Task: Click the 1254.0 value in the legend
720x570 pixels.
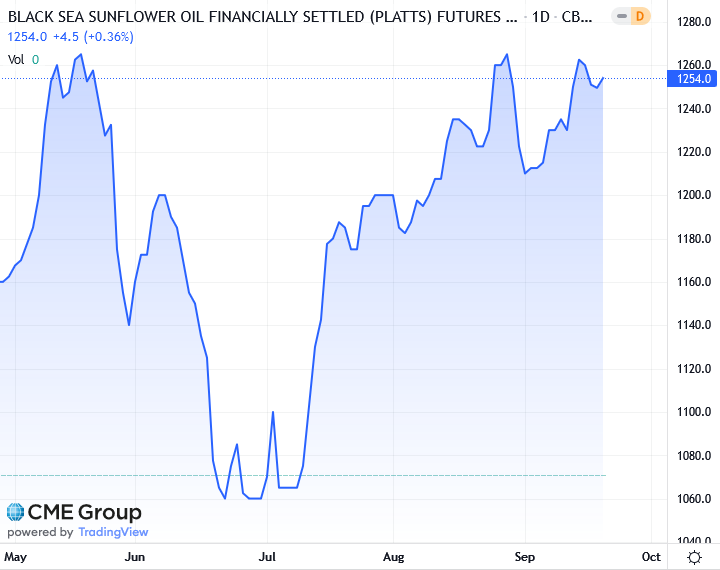Action: [27, 37]
